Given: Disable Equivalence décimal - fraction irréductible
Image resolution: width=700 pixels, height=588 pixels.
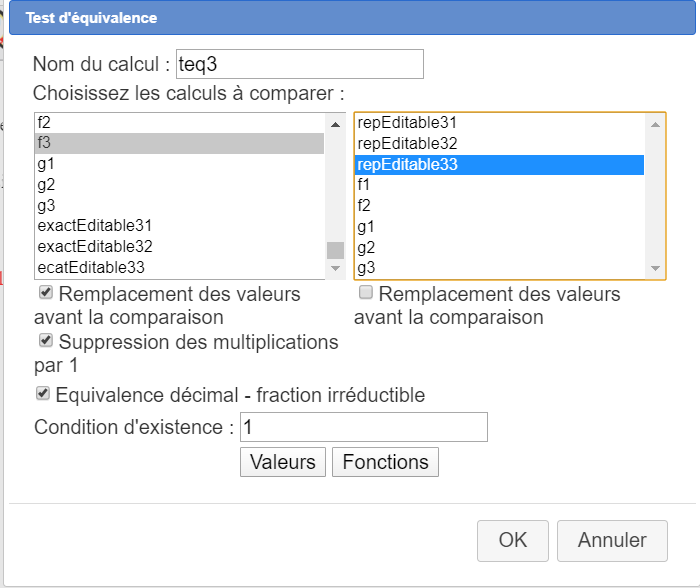Looking at the screenshot, I should (43, 394).
